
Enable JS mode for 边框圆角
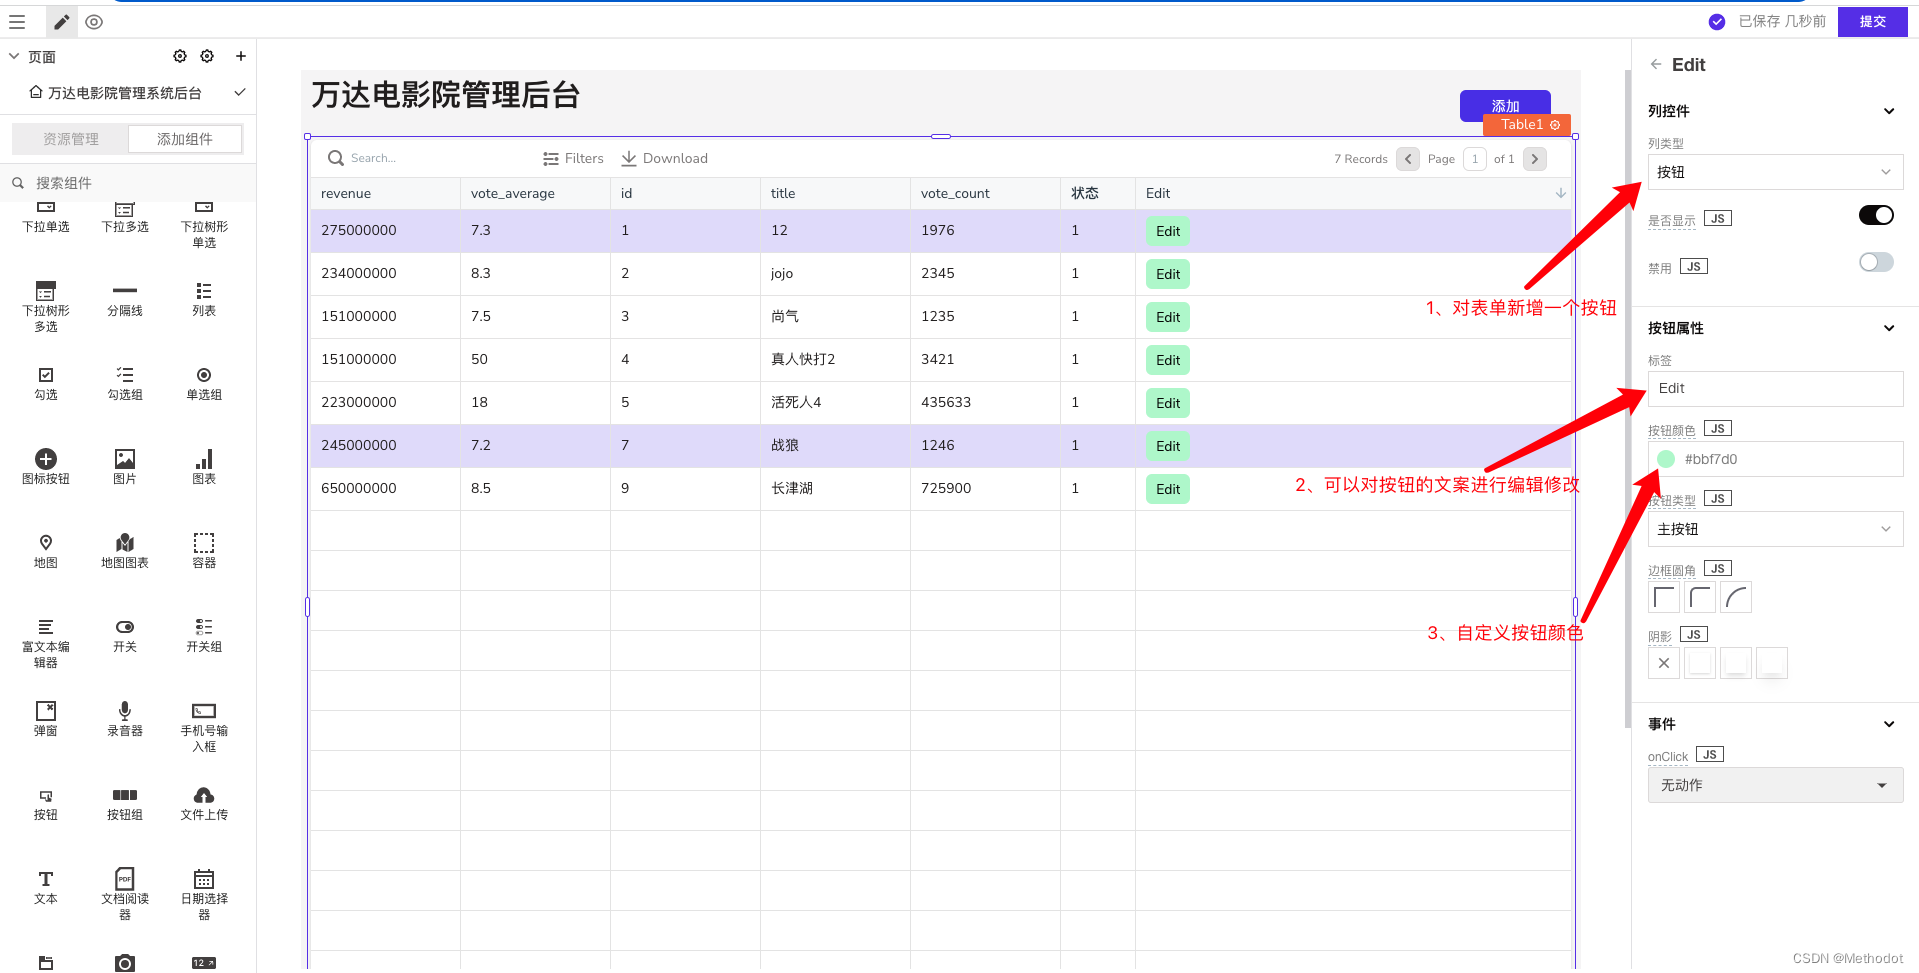pyautogui.click(x=1718, y=569)
